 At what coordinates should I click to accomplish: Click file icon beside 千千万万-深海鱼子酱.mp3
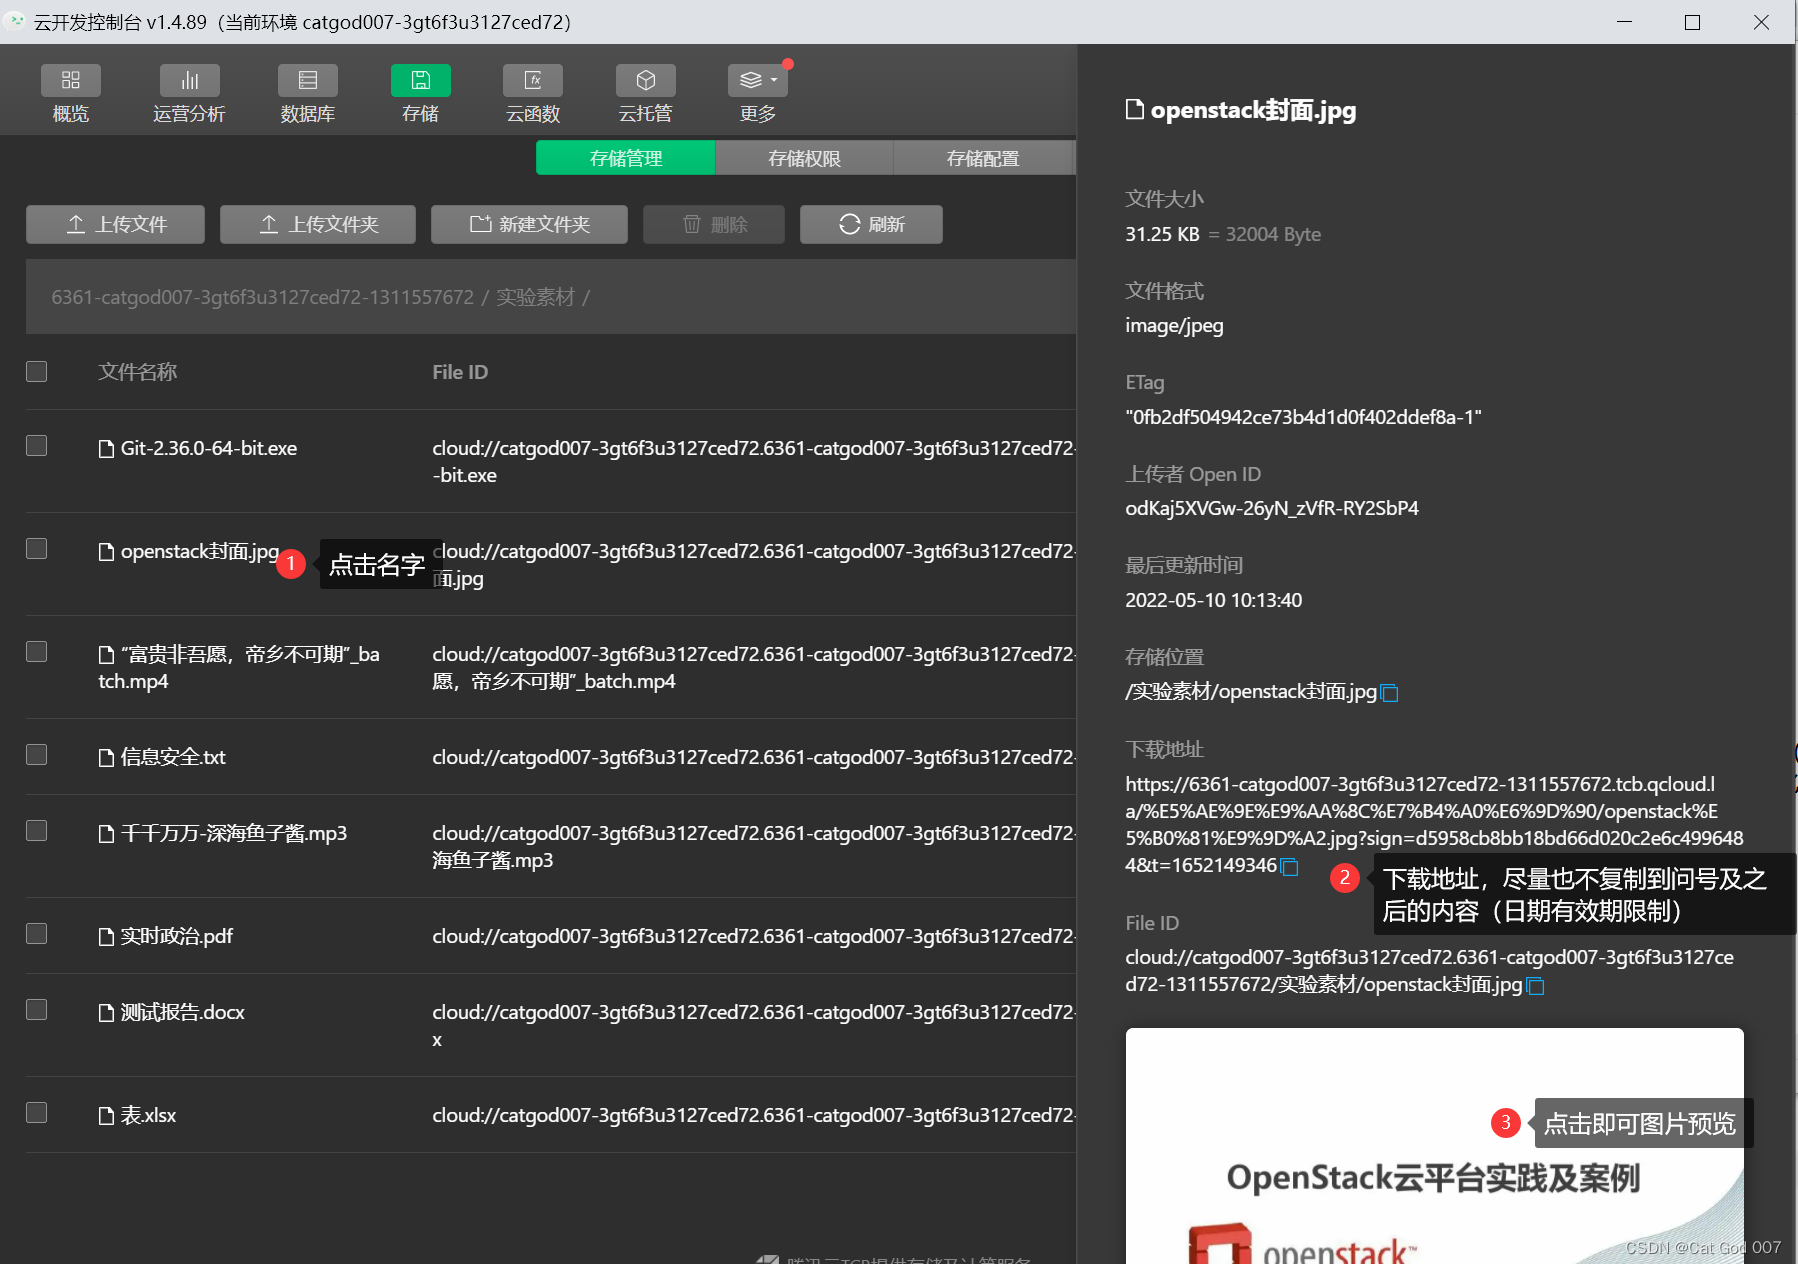(106, 834)
